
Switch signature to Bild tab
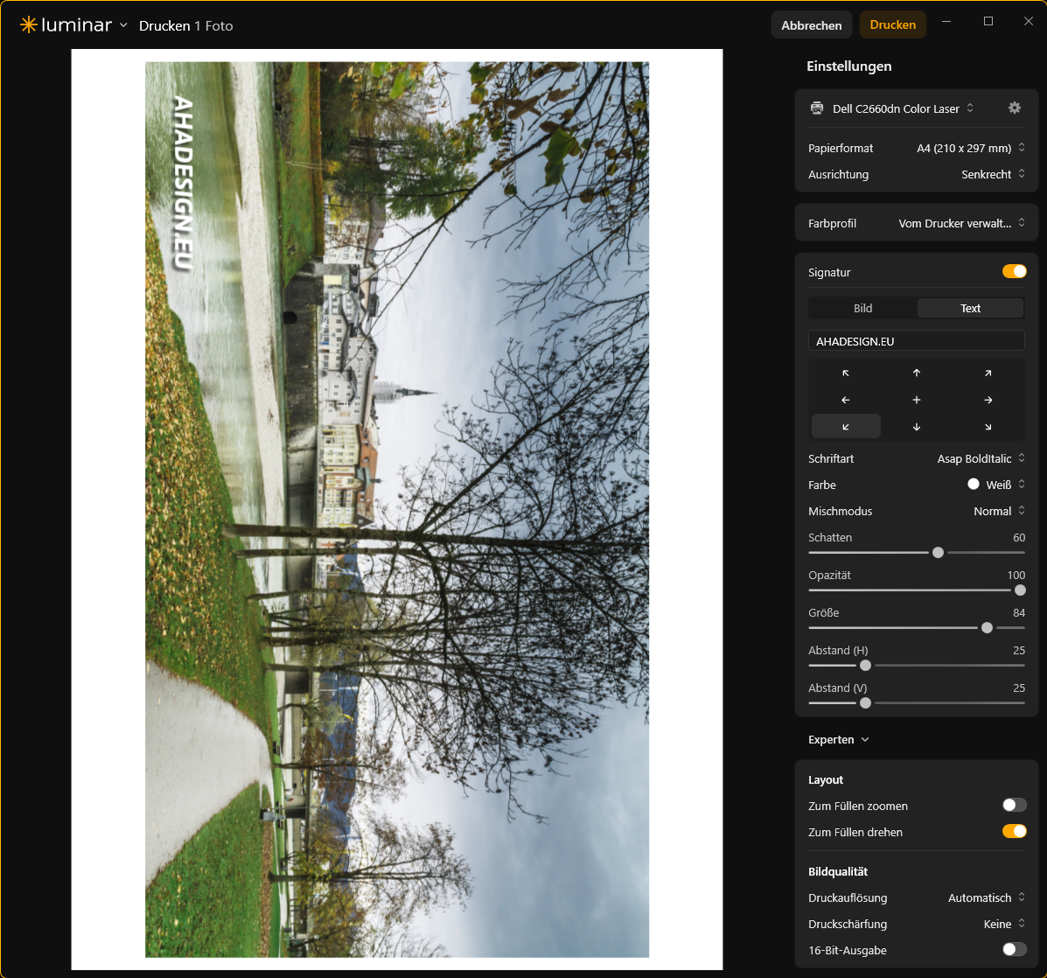(x=863, y=308)
